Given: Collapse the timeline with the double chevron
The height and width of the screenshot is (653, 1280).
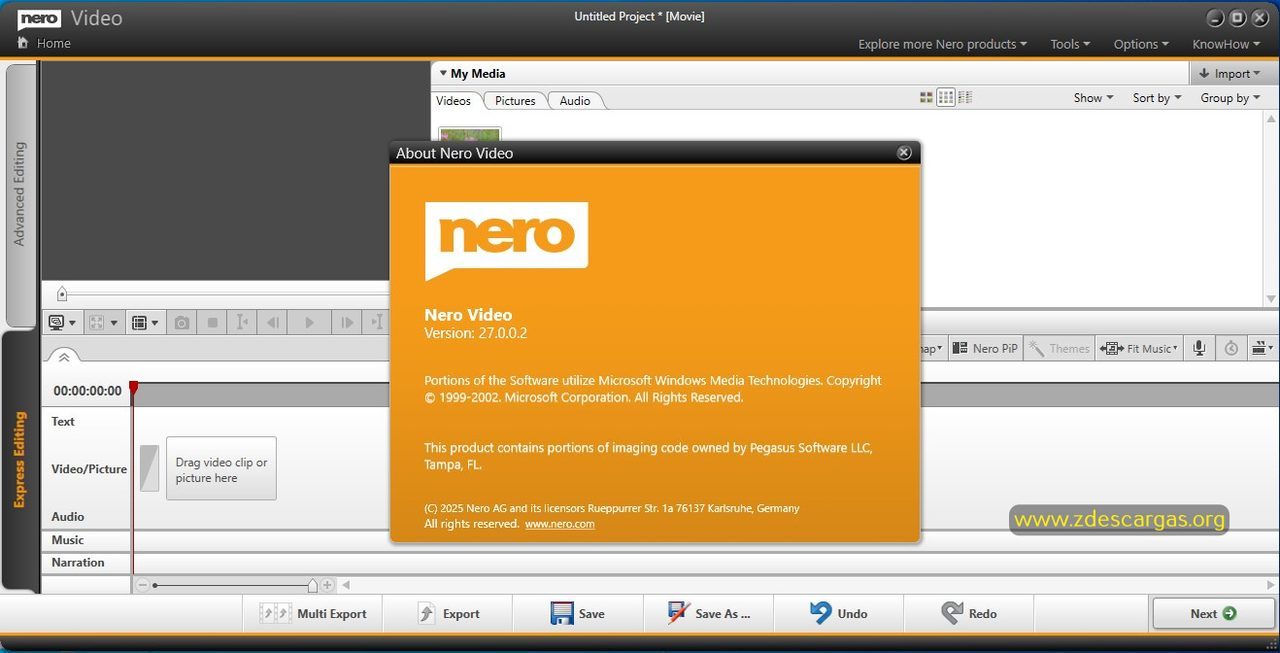Looking at the screenshot, I should pos(62,357).
